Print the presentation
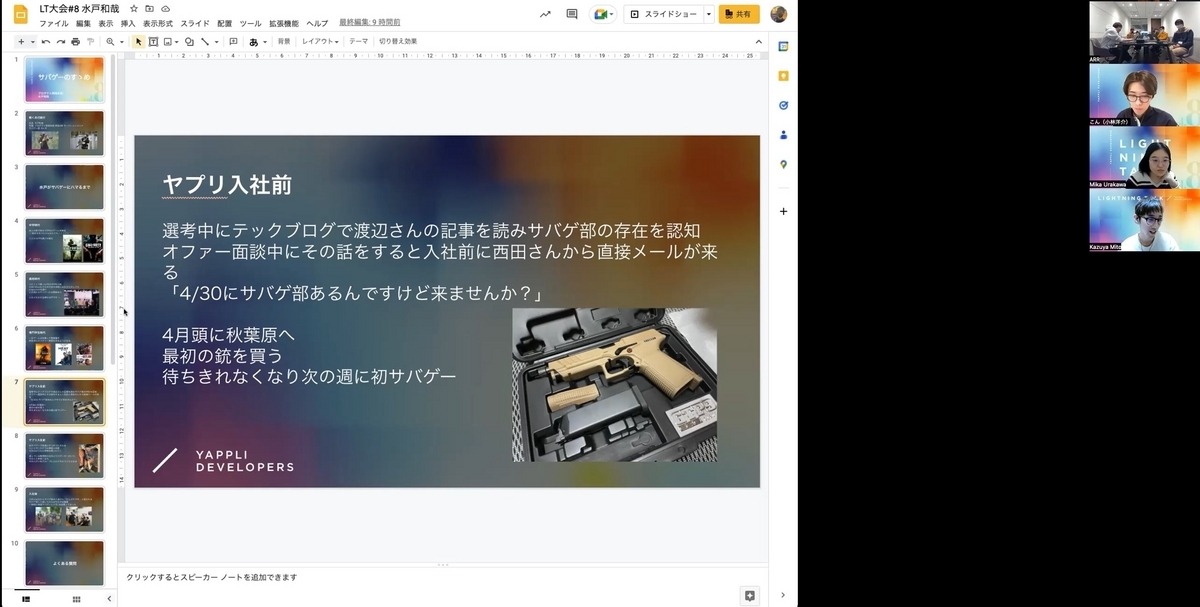The width and height of the screenshot is (1200, 607). (x=75, y=42)
